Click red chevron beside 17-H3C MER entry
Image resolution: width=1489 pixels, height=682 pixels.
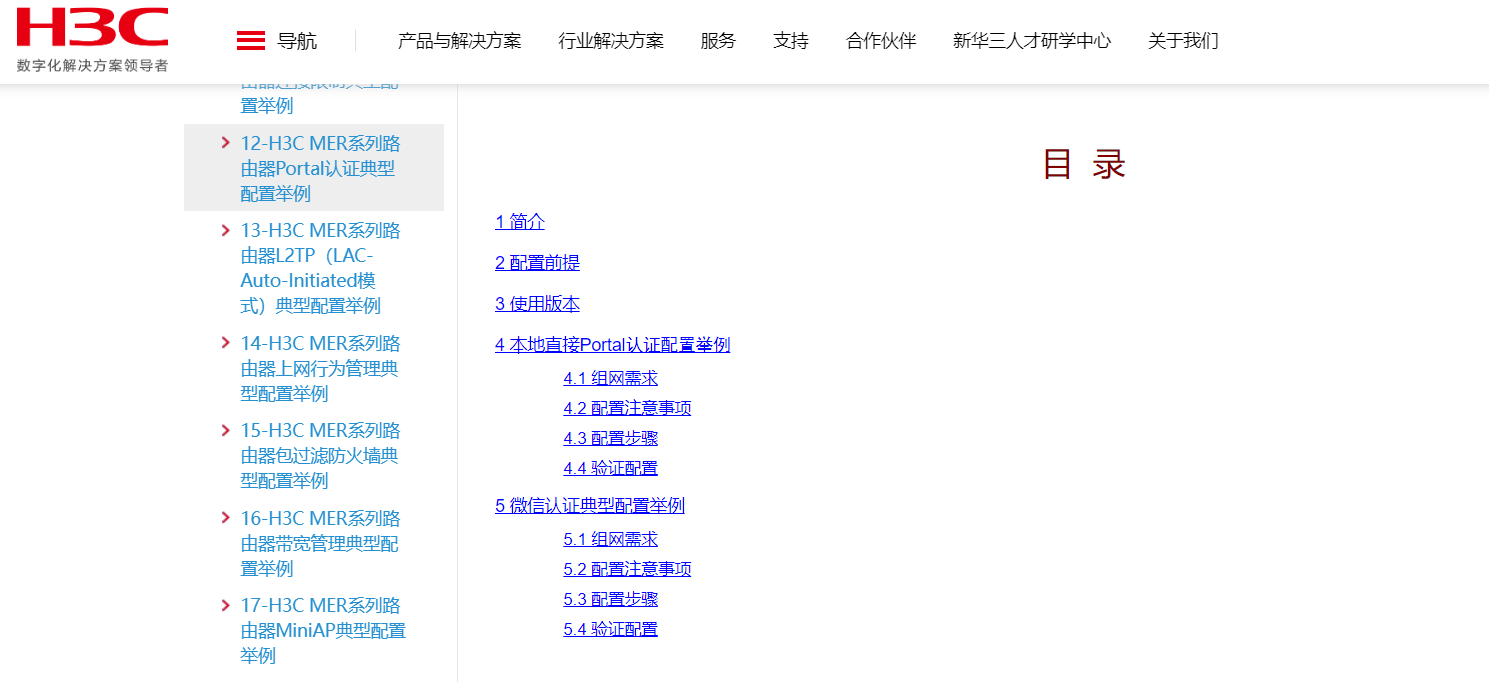(226, 605)
